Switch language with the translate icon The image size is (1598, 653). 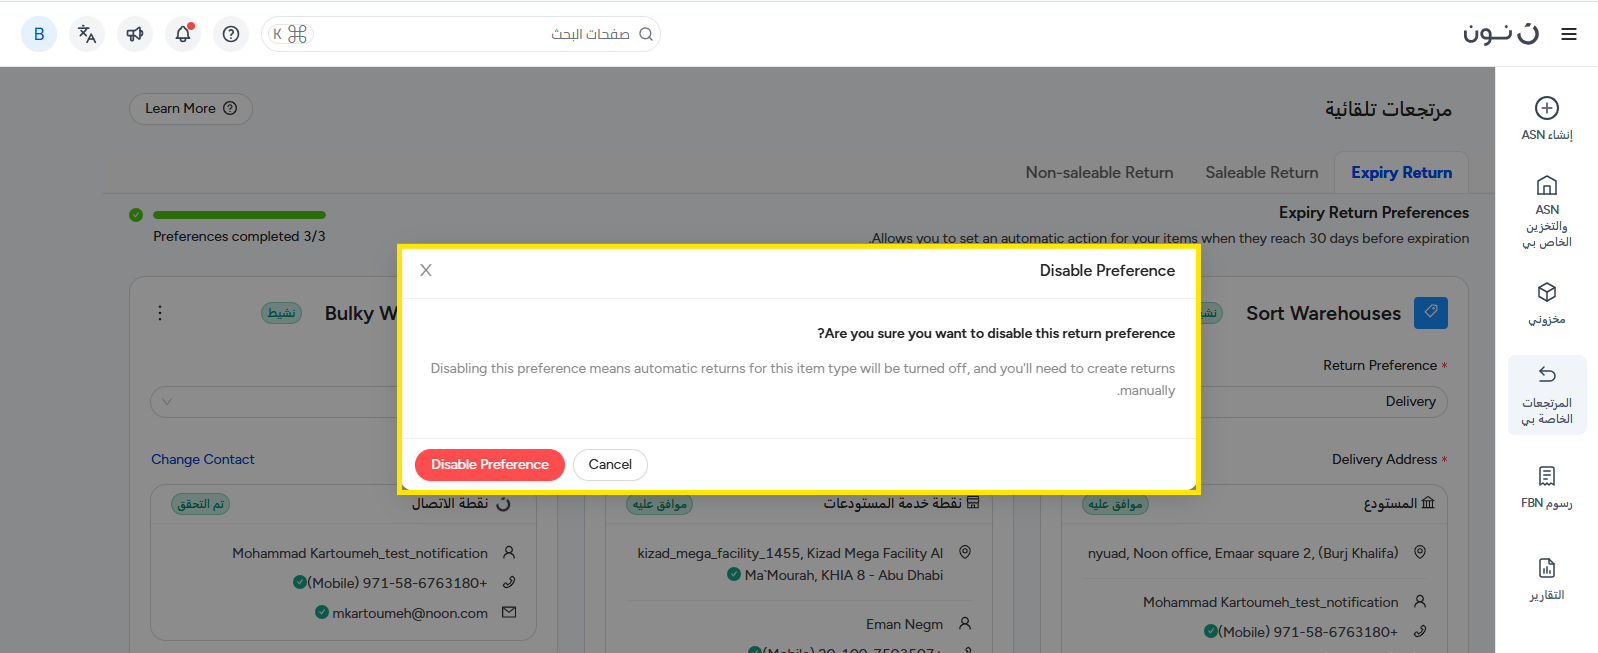click(87, 34)
